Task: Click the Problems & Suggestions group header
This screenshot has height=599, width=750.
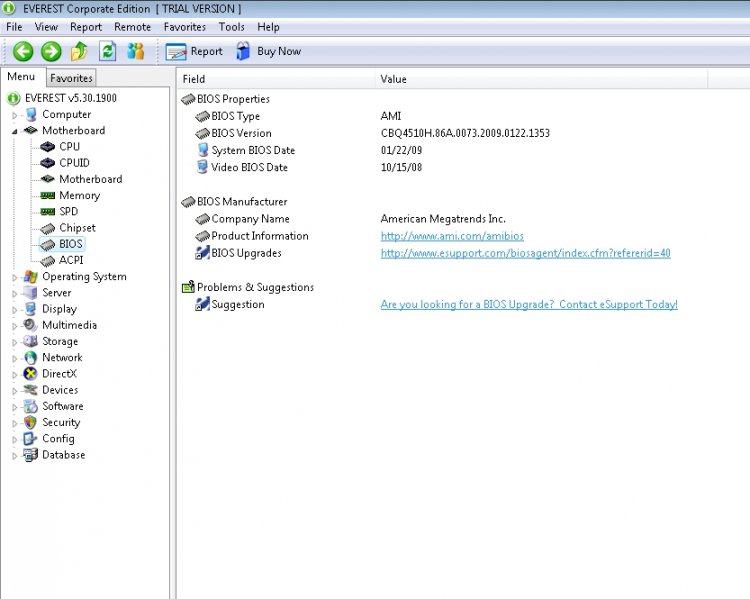Action: click(x=247, y=287)
